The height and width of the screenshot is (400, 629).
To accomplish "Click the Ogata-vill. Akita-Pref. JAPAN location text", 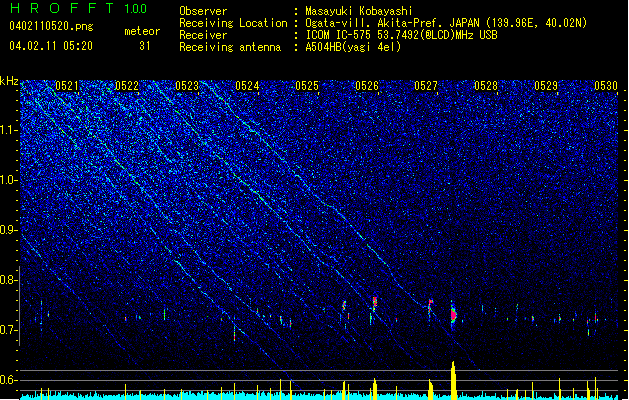I will [x=446, y=23].
